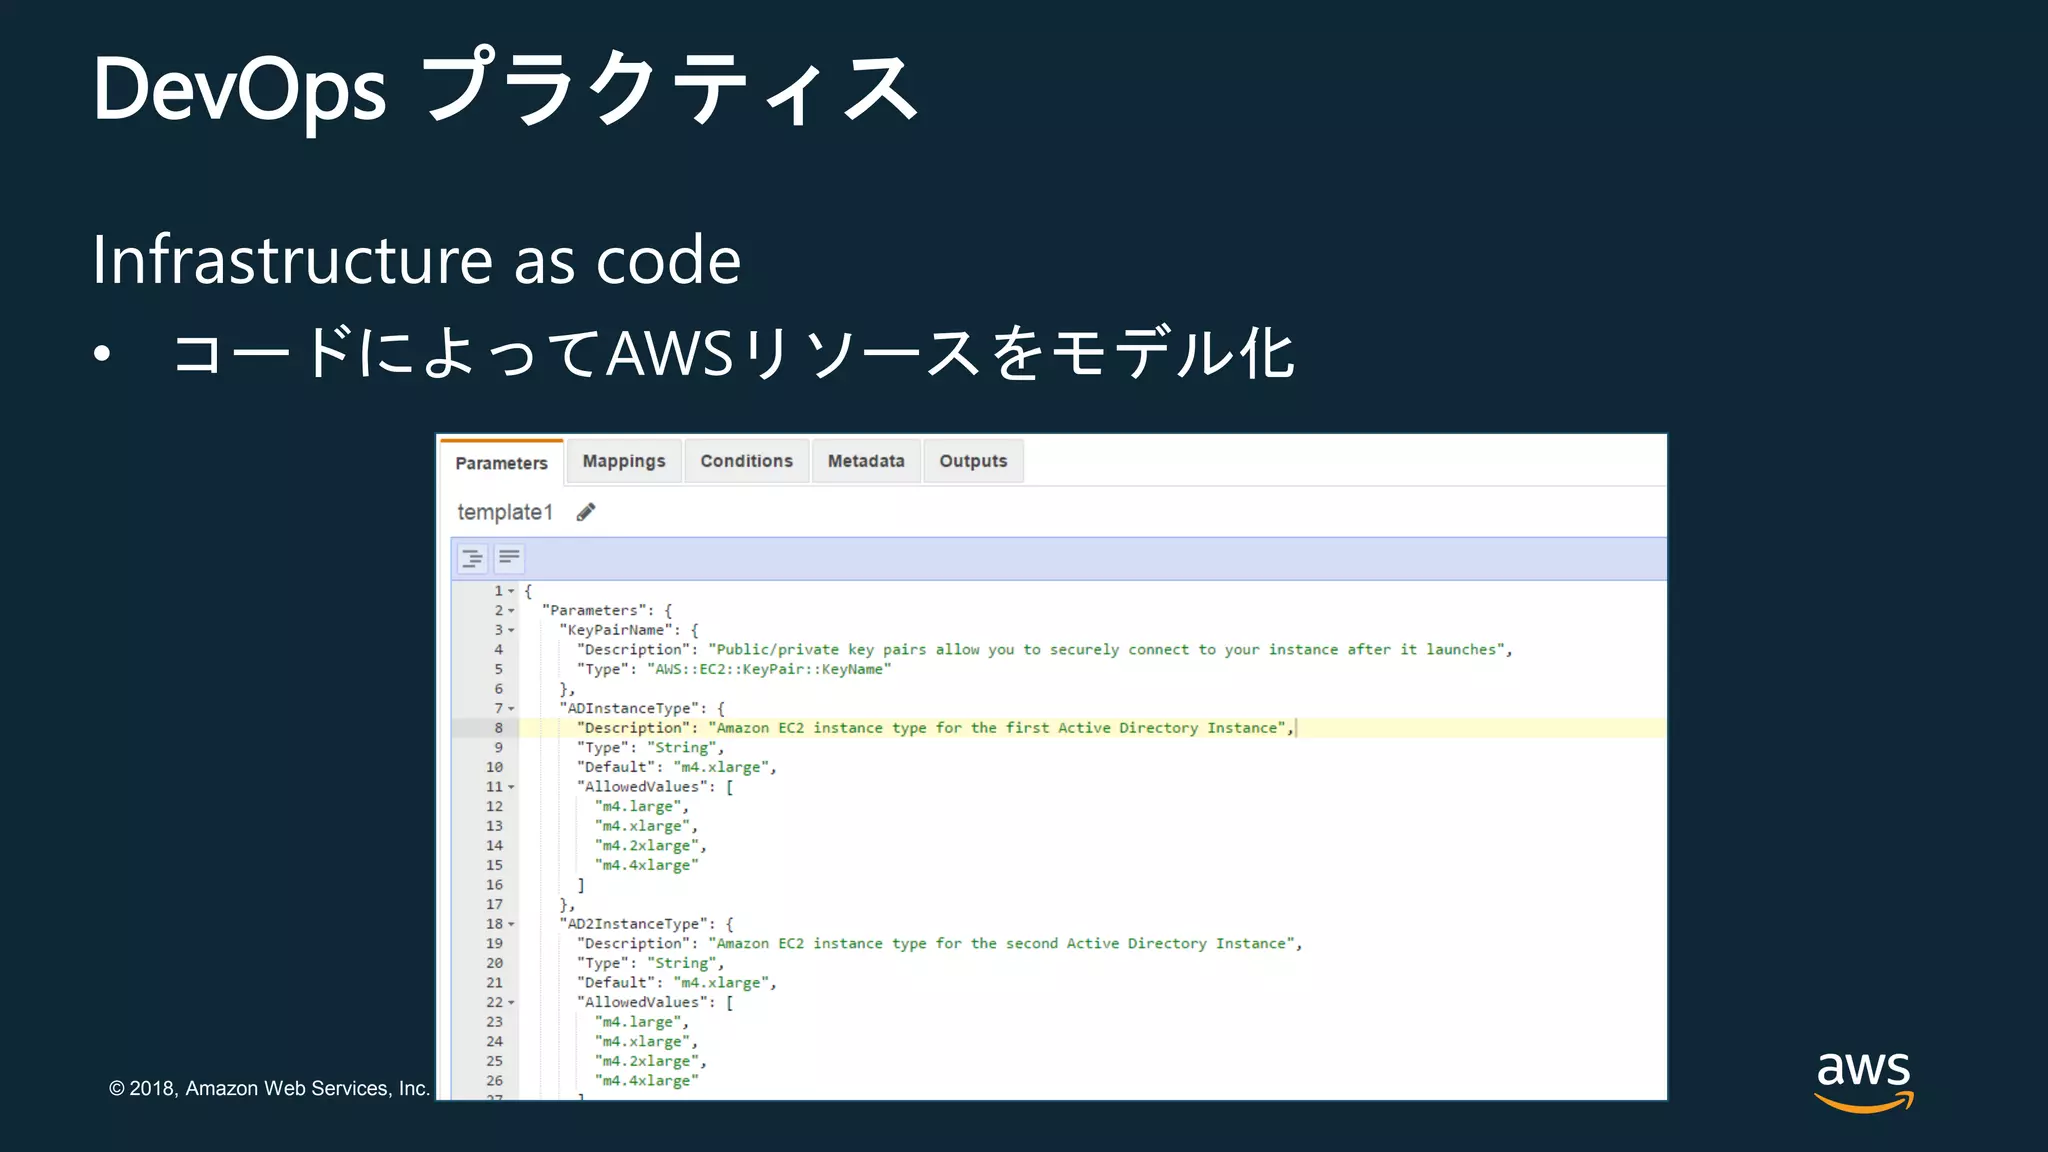Open the Conditions tab

click(x=746, y=461)
